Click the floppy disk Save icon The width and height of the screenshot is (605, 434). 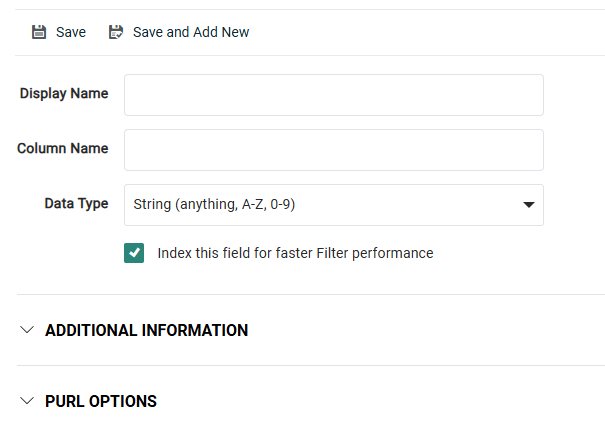pyautogui.click(x=39, y=32)
